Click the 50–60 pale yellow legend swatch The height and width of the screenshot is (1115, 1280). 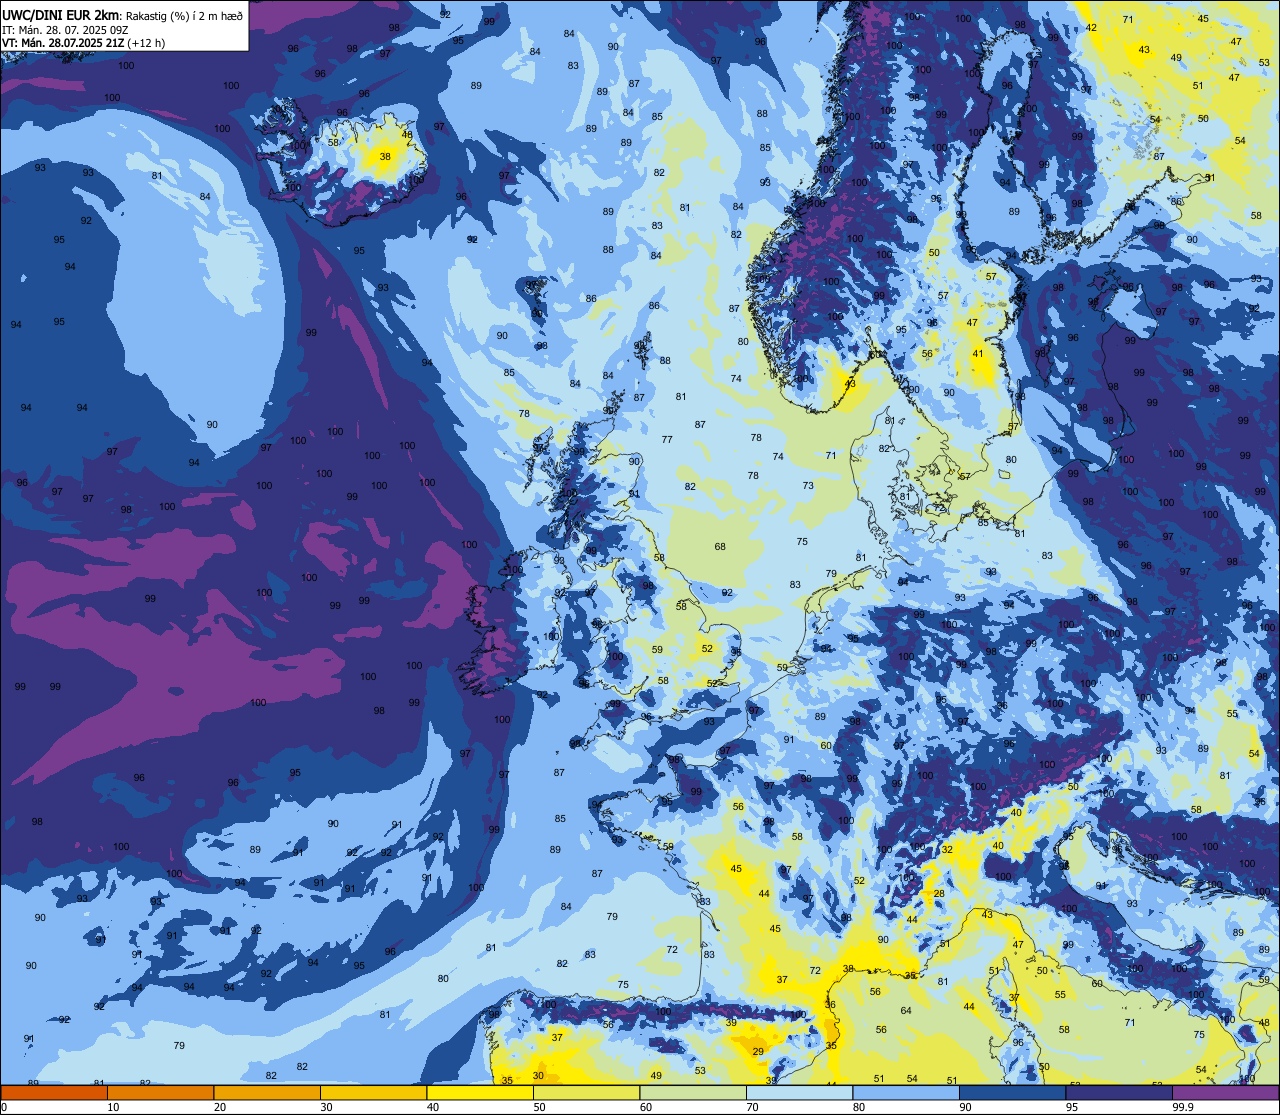[x=586, y=1092]
